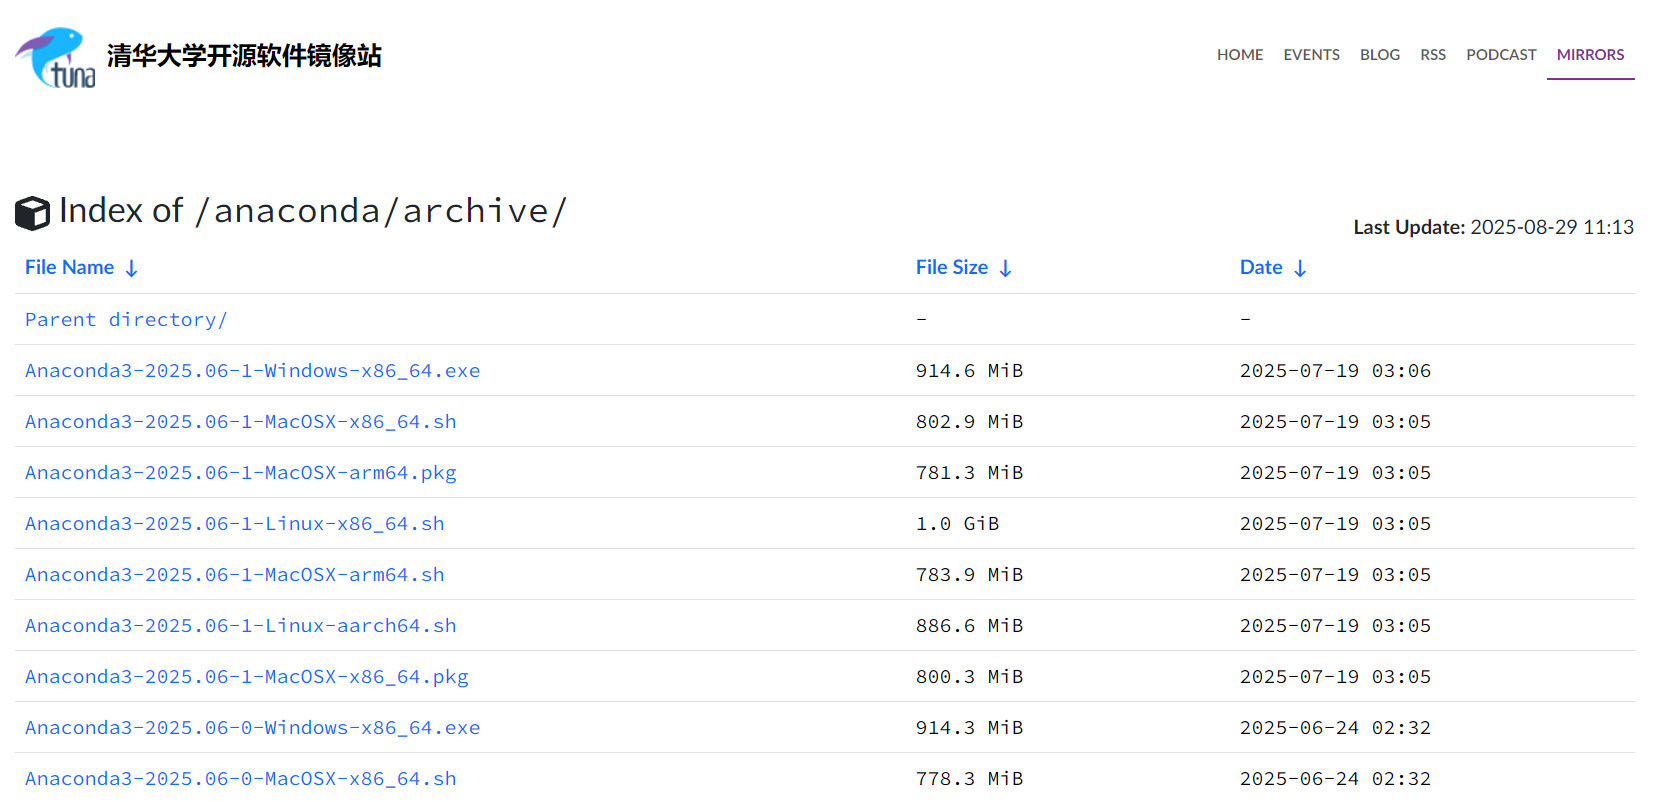Go to Parent directory/
The height and width of the screenshot is (802, 1677).
click(126, 319)
